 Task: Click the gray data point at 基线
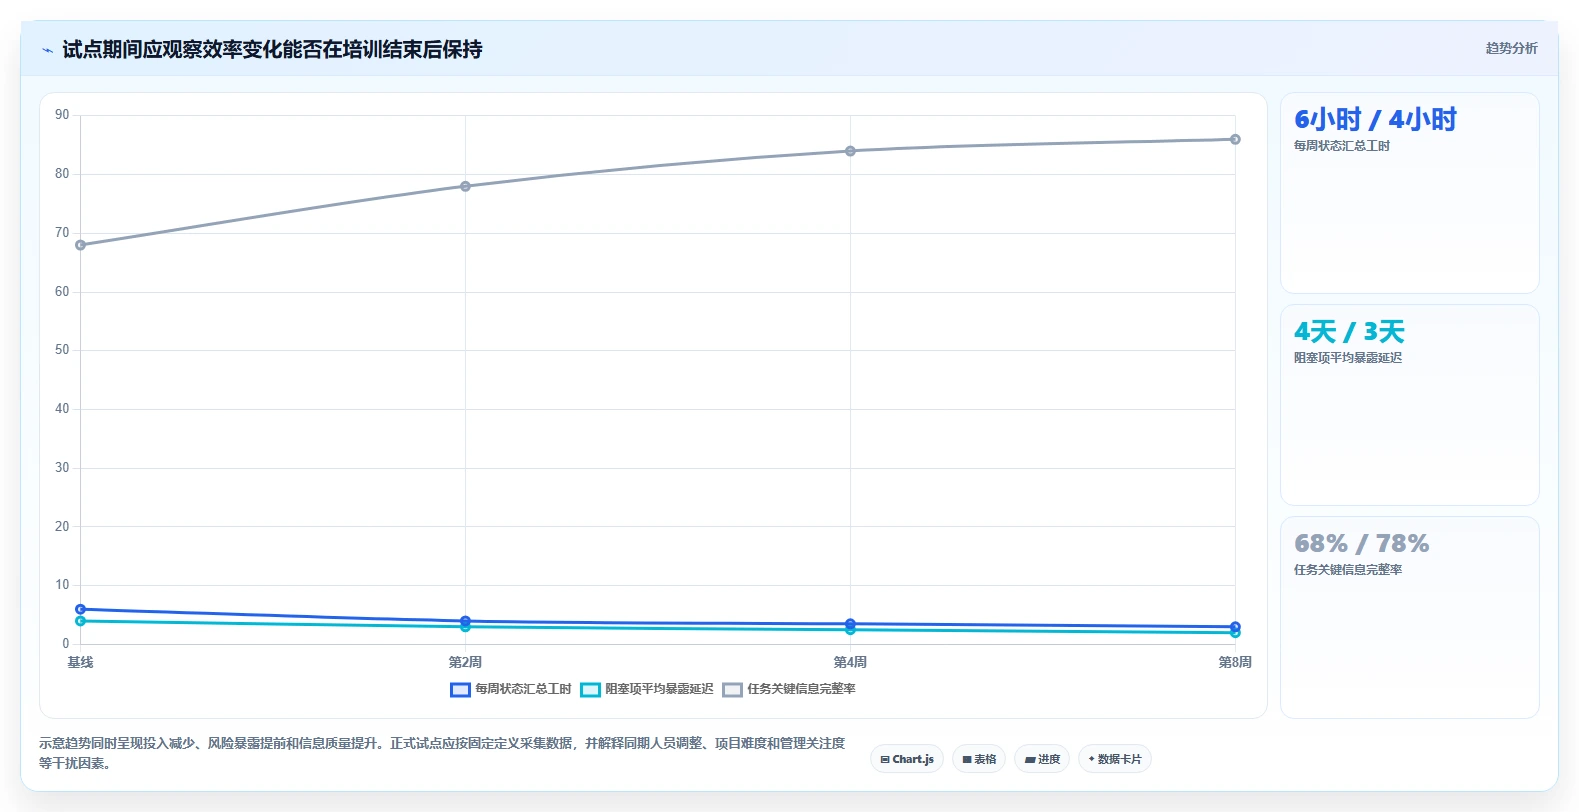(80, 245)
